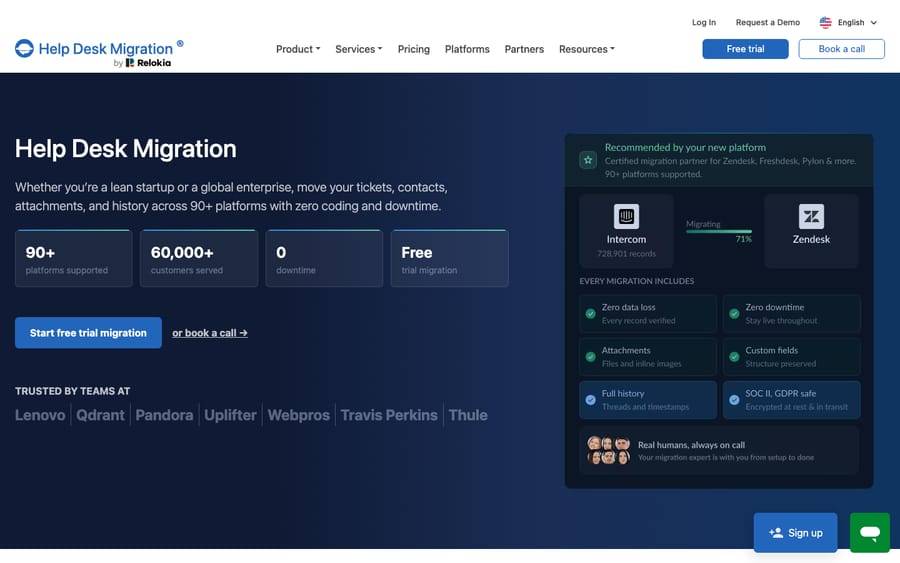Click the Relokia logo in header

pos(148,63)
